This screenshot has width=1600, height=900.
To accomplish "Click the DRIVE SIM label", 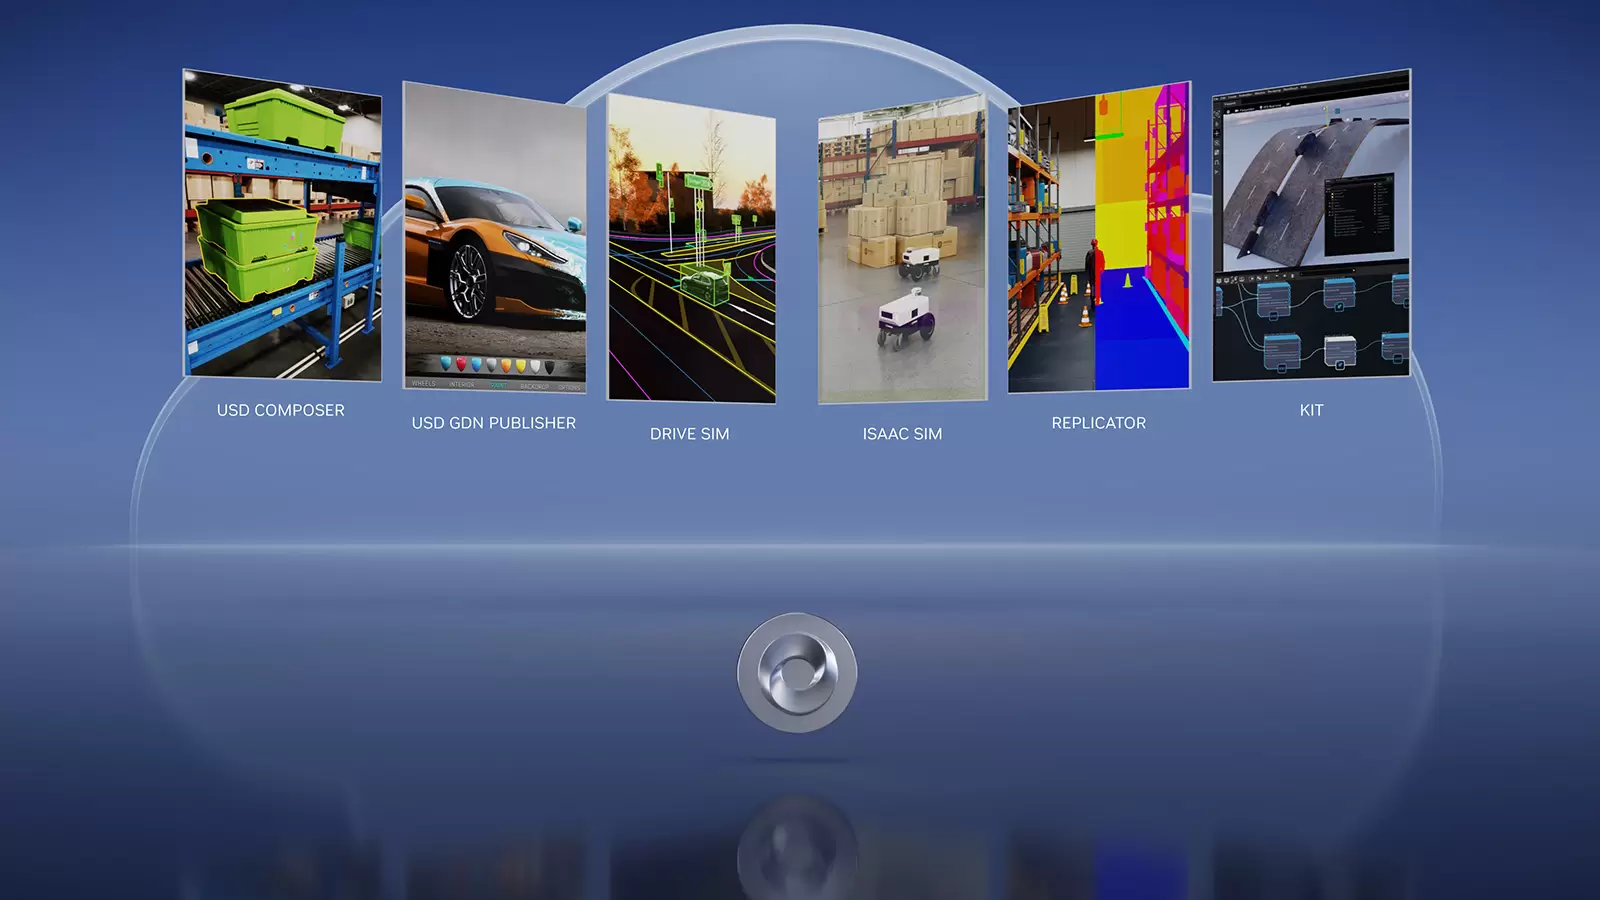I will pyautogui.click(x=690, y=432).
